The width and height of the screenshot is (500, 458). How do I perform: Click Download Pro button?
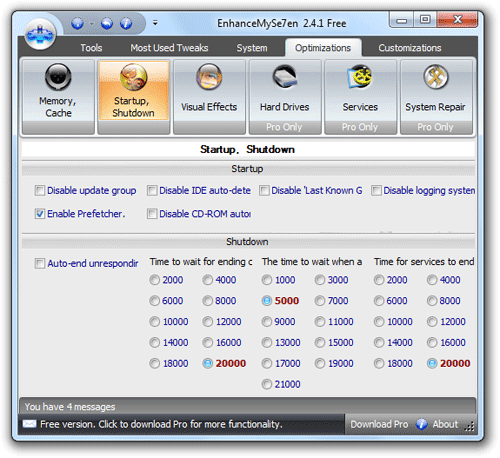[x=379, y=424]
